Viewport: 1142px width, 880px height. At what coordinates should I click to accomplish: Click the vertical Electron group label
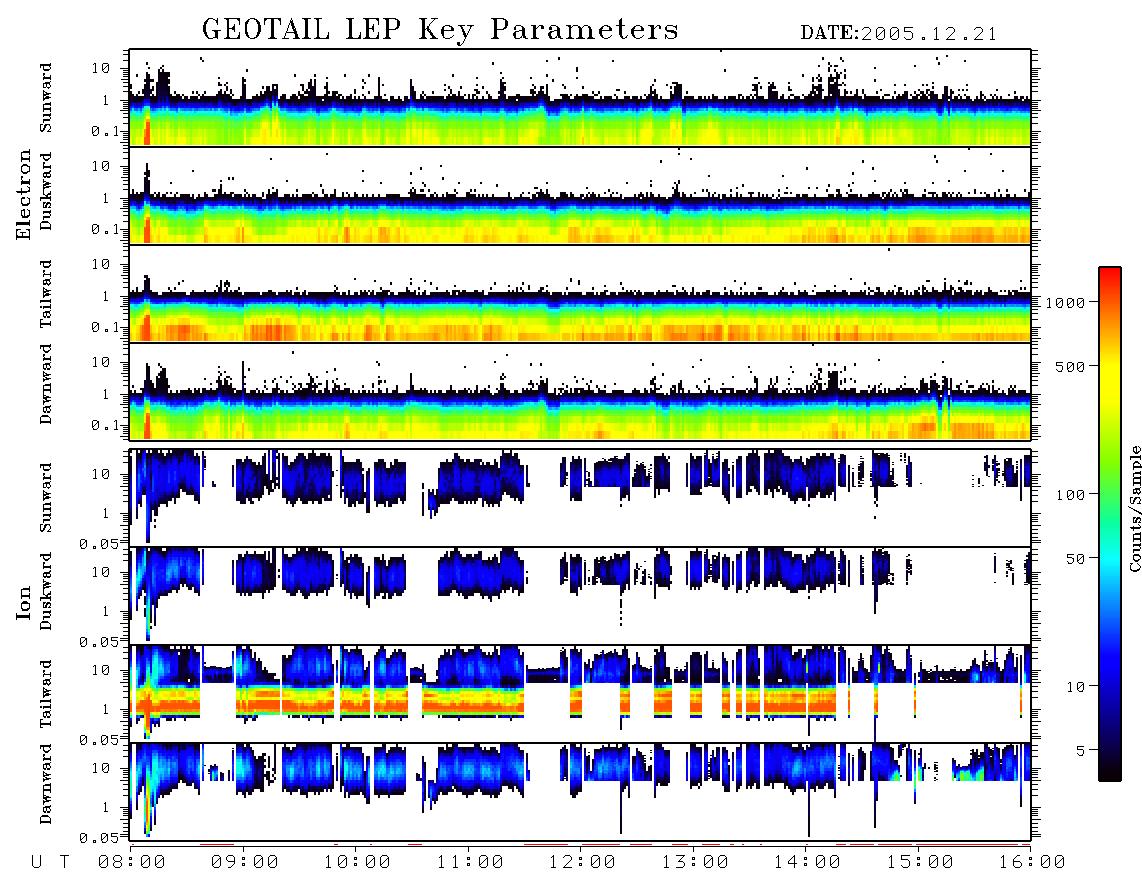pyautogui.click(x=23, y=194)
